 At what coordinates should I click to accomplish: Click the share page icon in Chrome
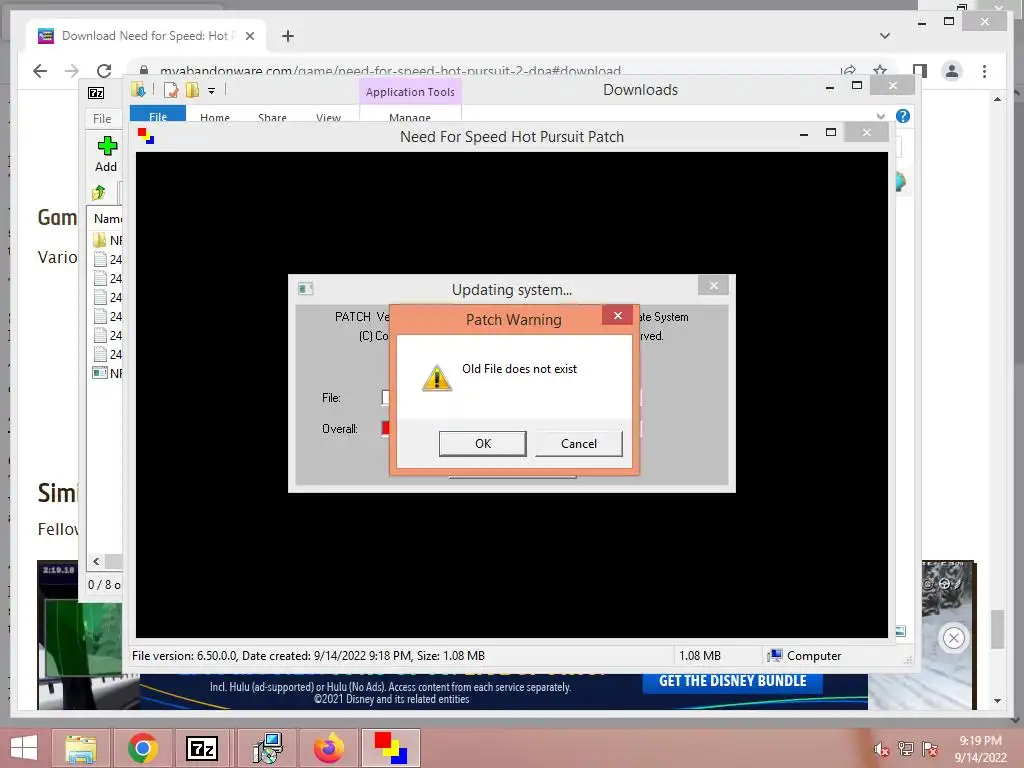[x=848, y=71]
